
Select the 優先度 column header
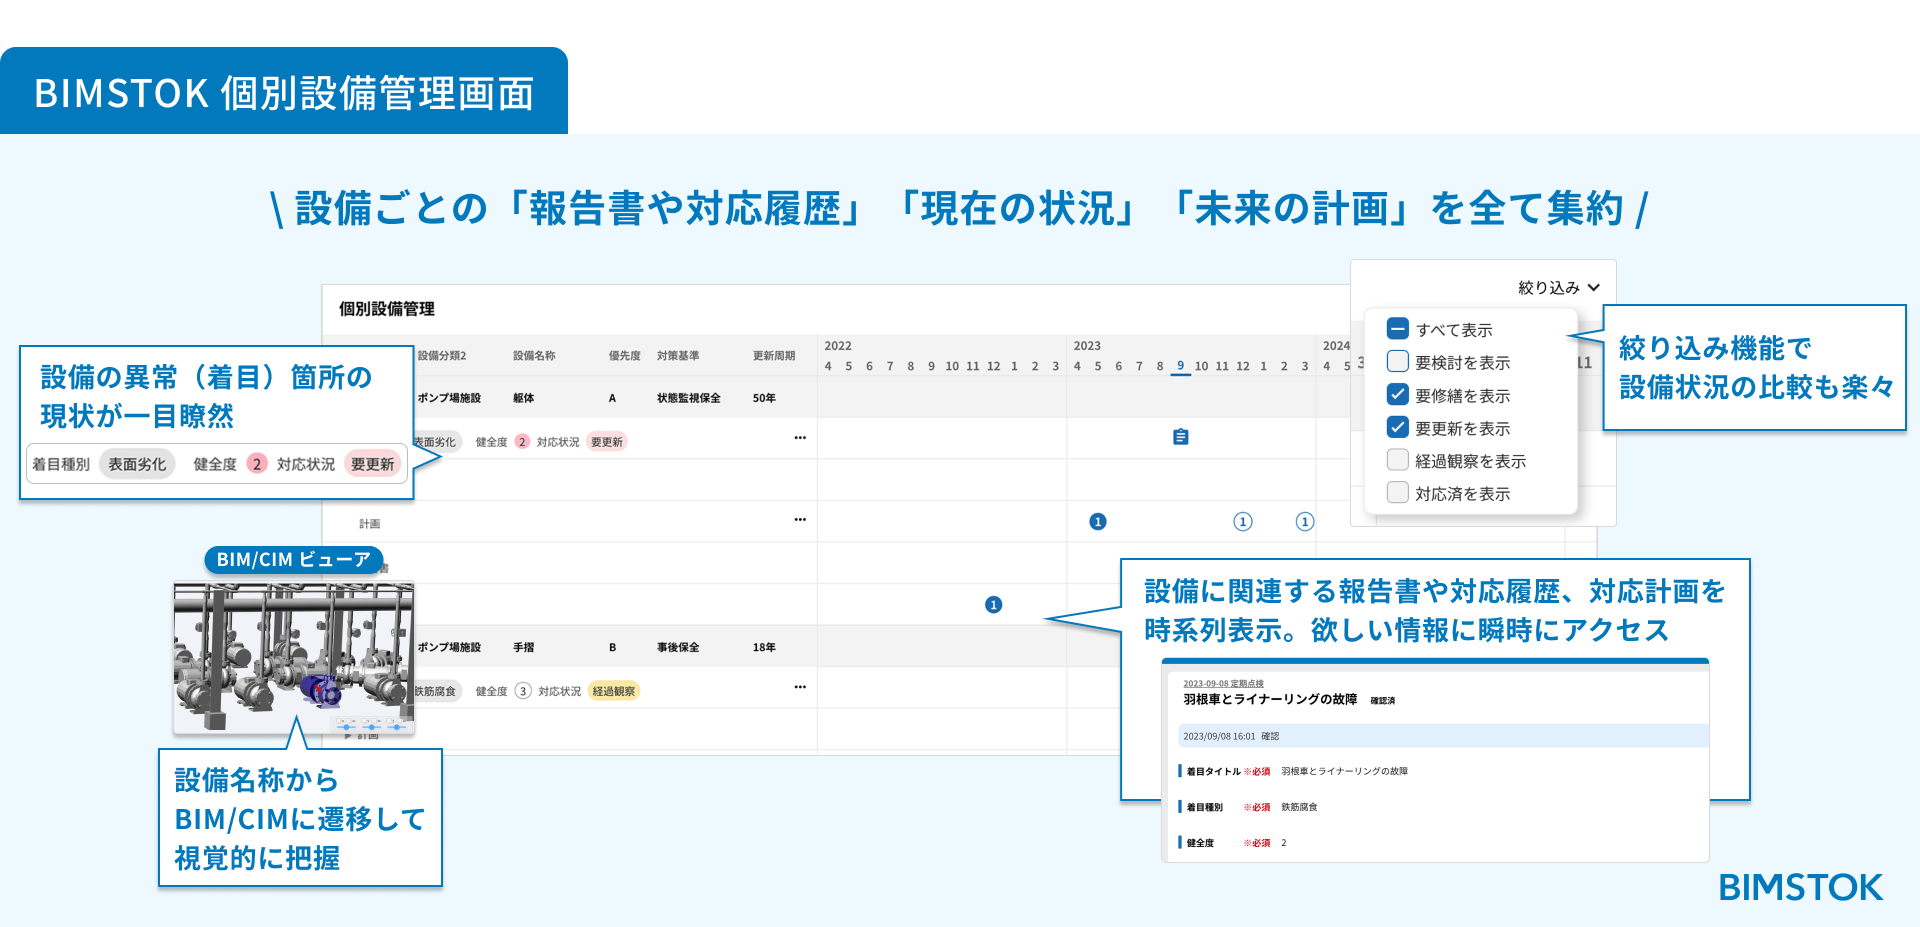pos(625,356)
